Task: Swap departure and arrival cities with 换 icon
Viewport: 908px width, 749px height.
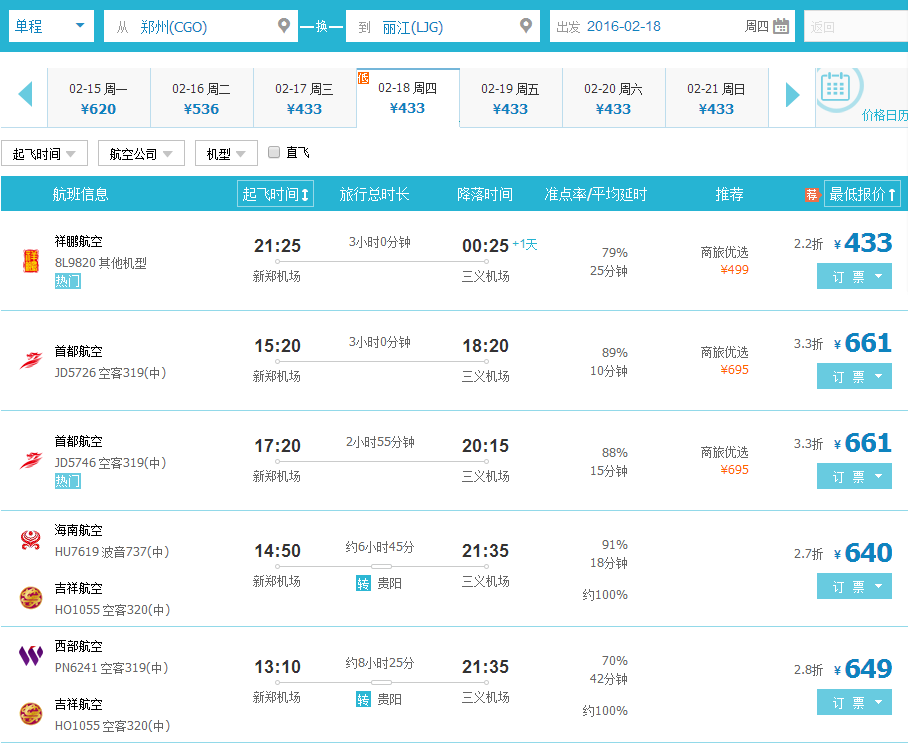Action: coord(324,26)
